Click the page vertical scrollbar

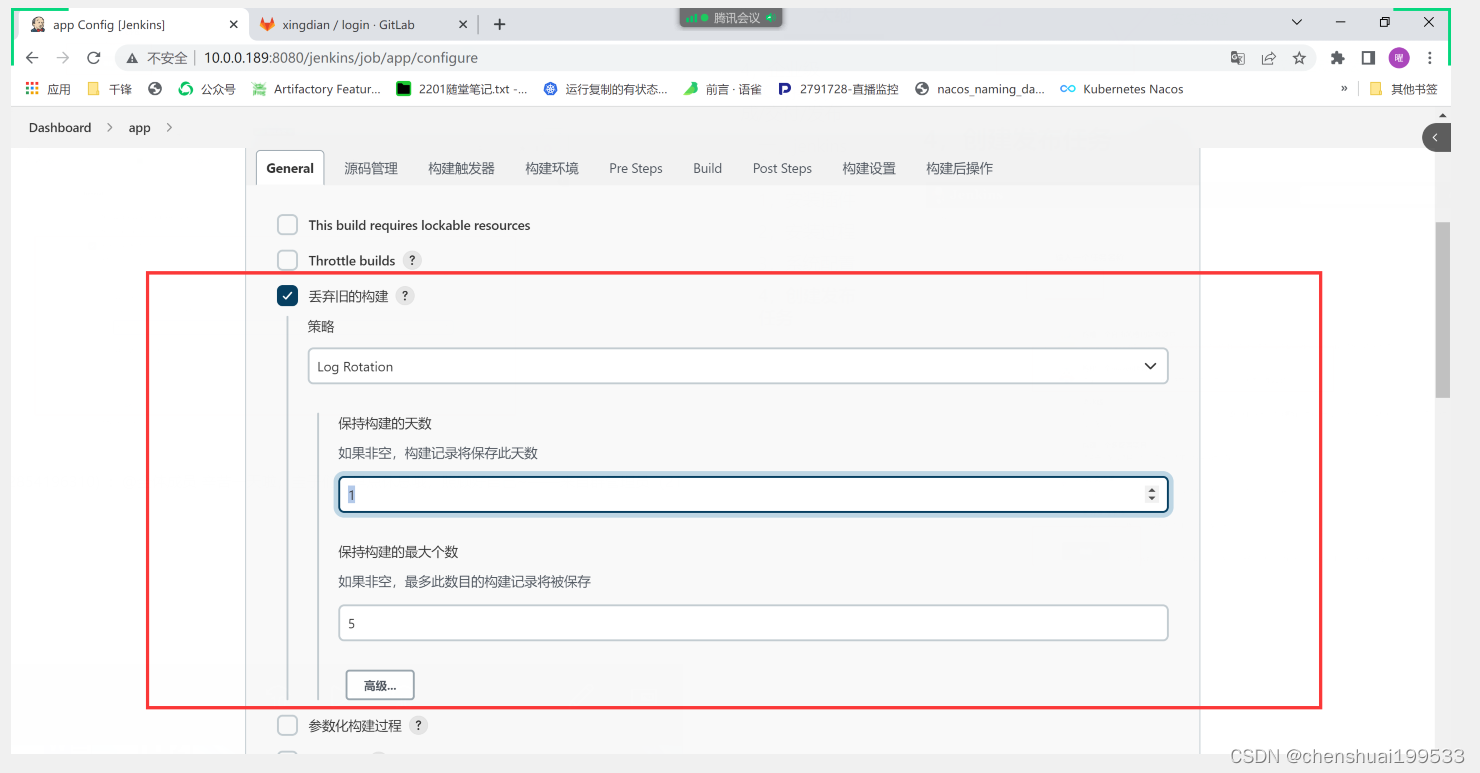point(1443,310)
